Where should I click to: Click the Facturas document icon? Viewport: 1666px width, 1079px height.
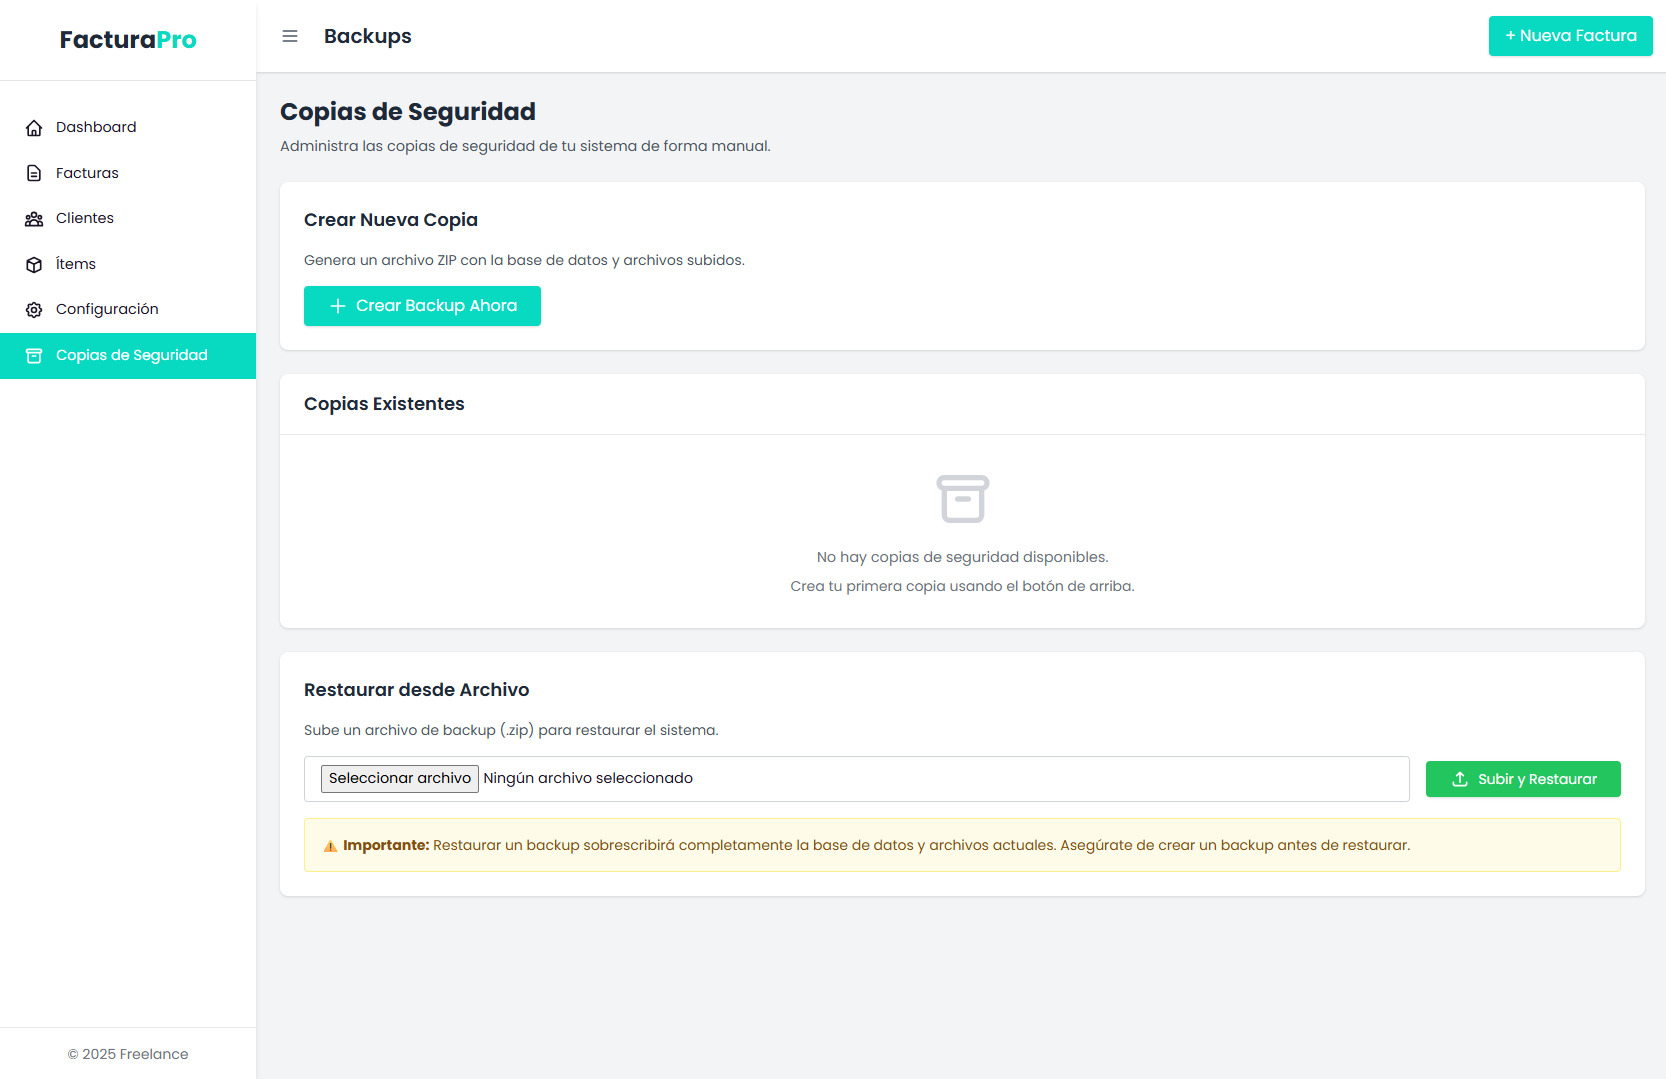34,173
